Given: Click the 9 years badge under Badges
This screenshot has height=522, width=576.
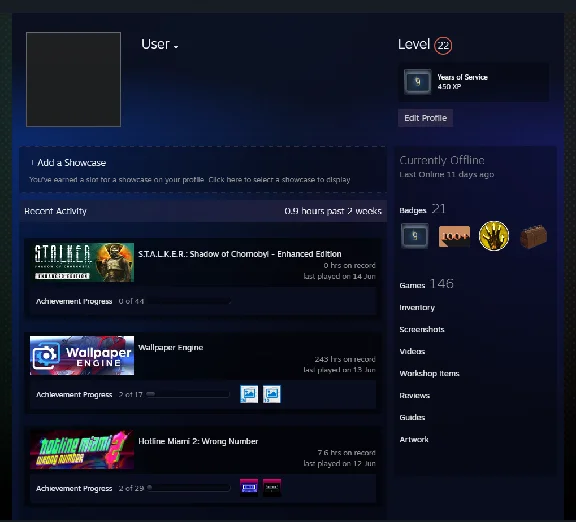Looking at the screenshot, I should tap(414, 236).
